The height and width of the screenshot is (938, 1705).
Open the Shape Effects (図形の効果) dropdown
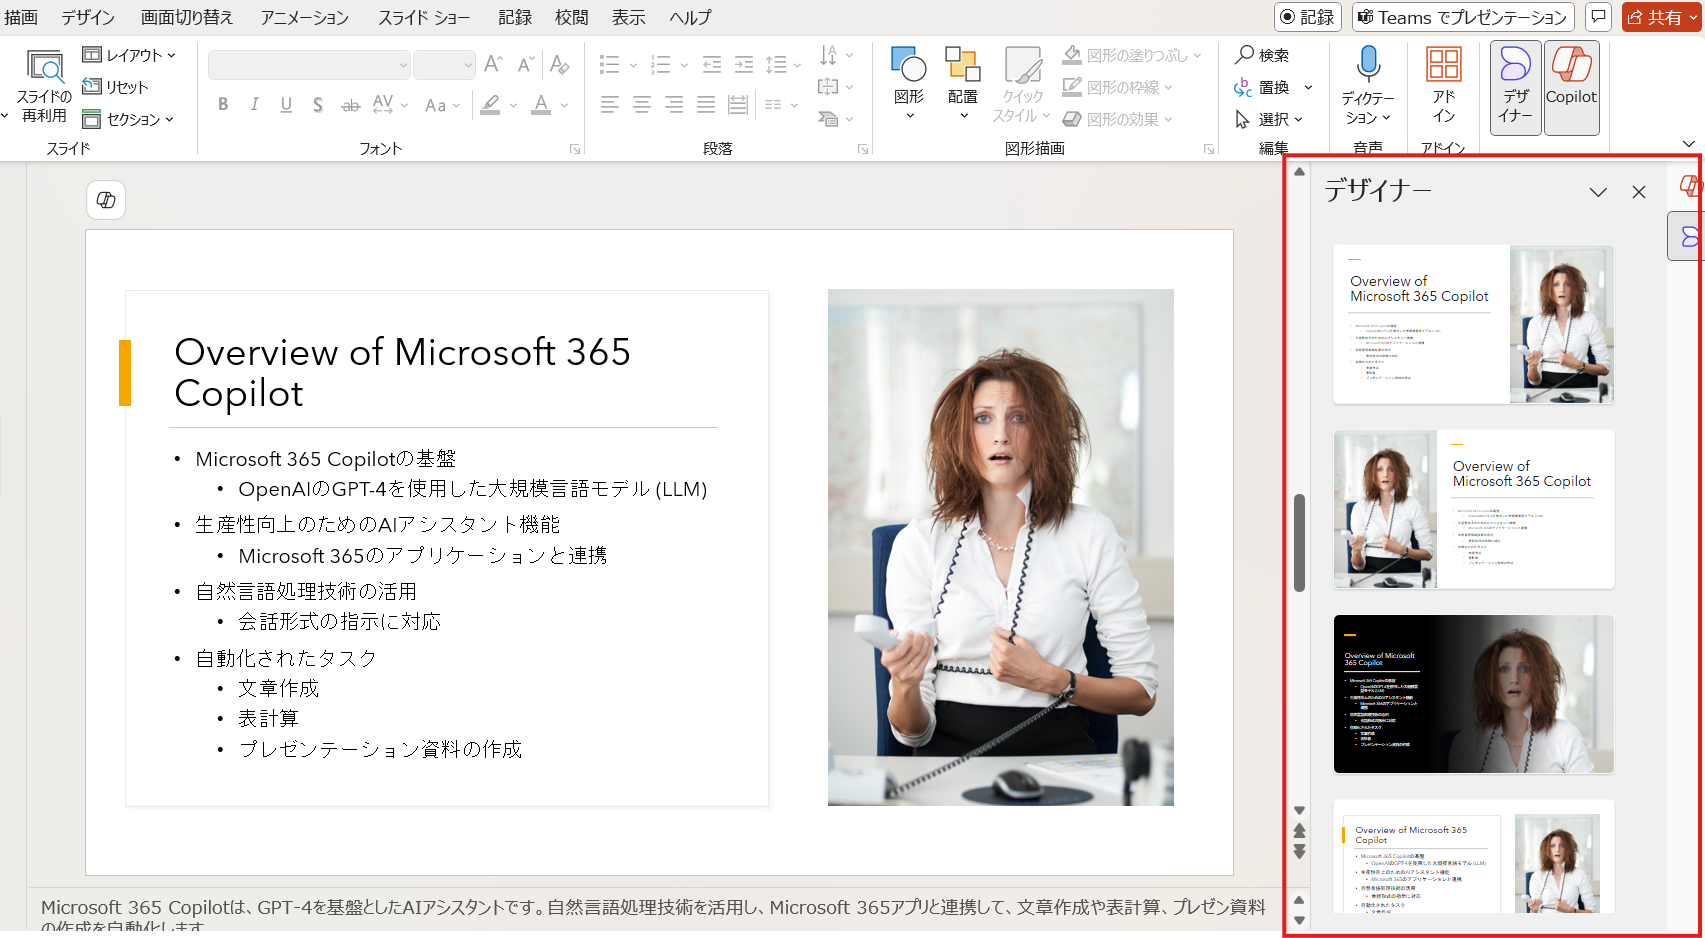pos(1117,119)
